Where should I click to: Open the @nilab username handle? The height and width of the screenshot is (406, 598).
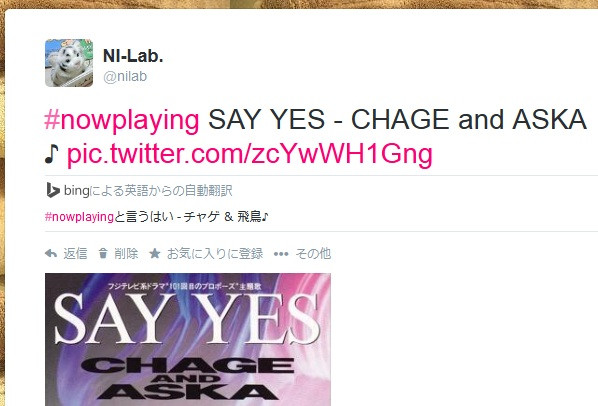125,77
